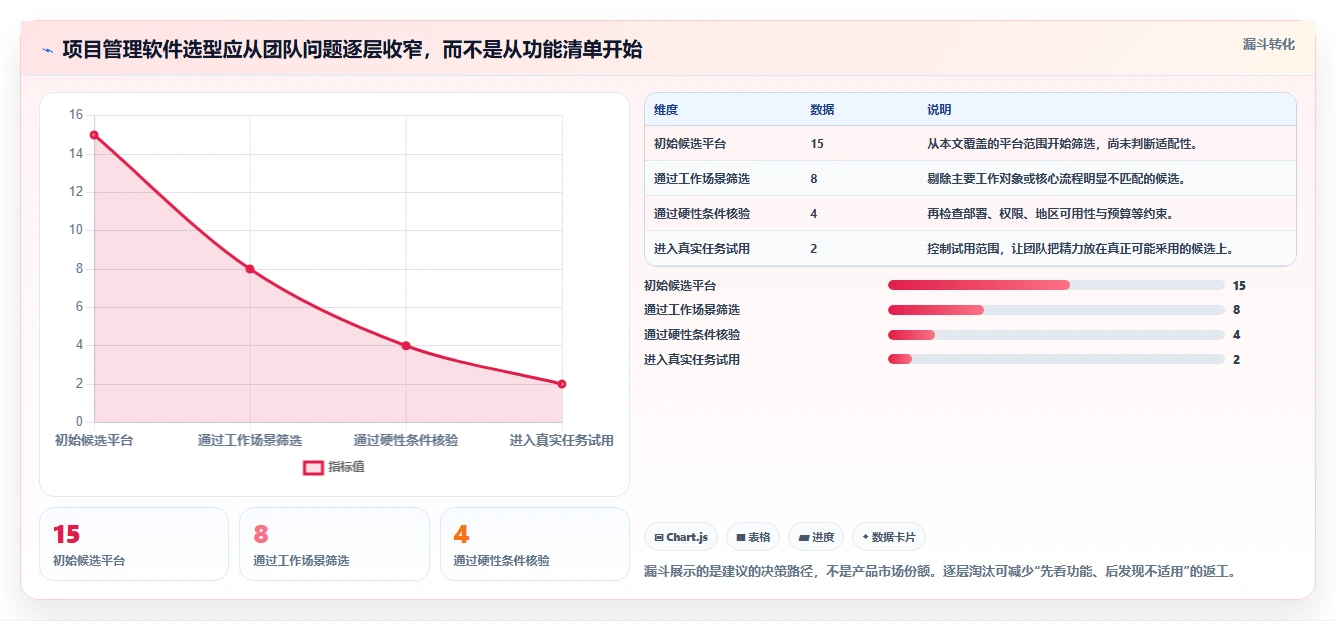Viewport: 1336px width, 621px height.
Task: Click the progress bar for 初始候选平台
Action: click(1056, 285)
